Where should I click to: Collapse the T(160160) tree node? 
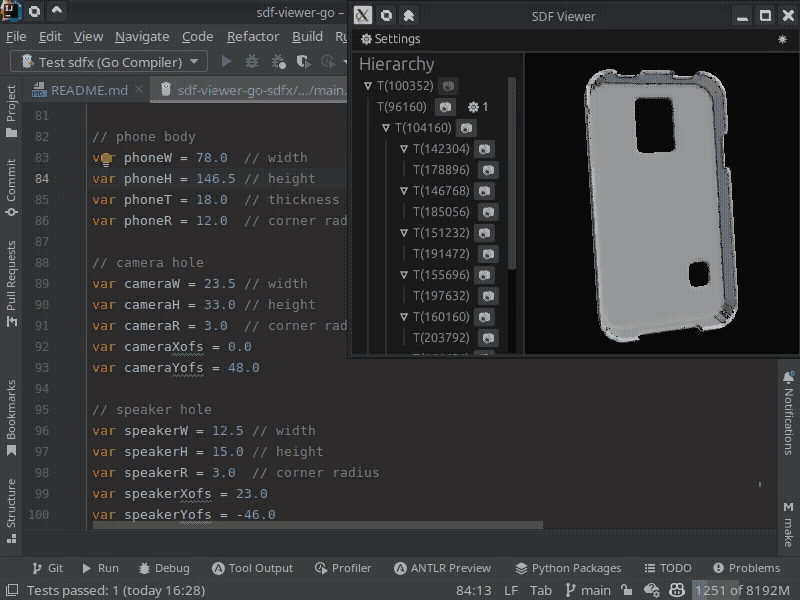coord(404,317)
